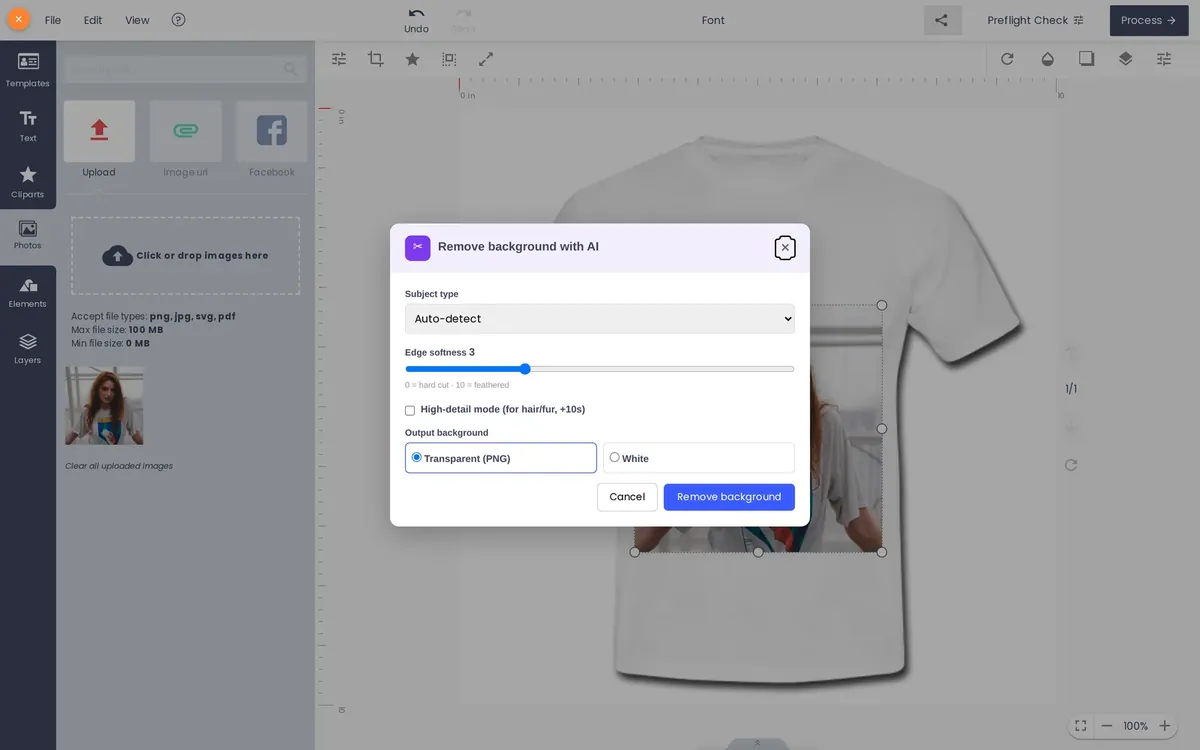Close the Remove background dialog
Image resolution: width=1200 pixels, height=750 pixels.
[785, 247]
